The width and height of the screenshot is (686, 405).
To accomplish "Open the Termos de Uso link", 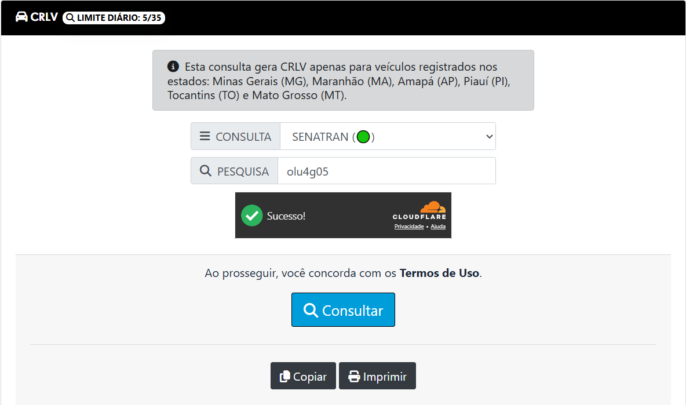I will 439,273.
